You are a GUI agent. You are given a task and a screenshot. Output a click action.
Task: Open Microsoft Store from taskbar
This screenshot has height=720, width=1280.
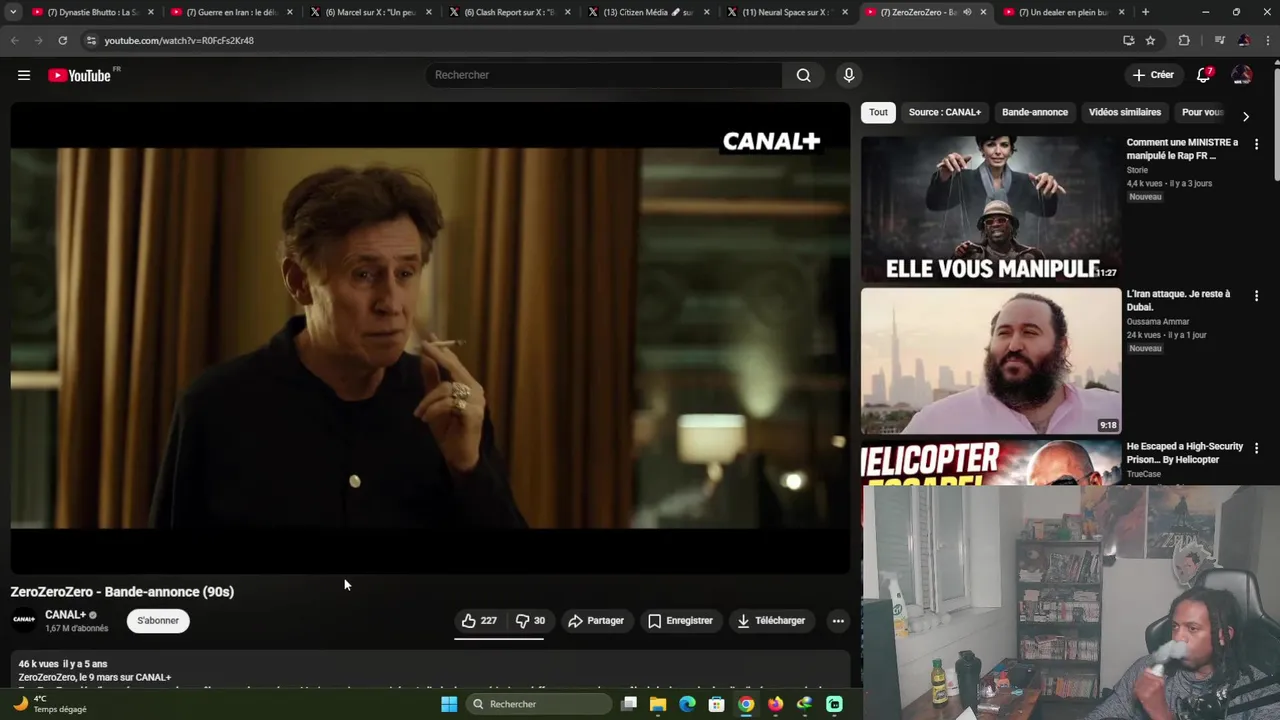click(716, 704)
